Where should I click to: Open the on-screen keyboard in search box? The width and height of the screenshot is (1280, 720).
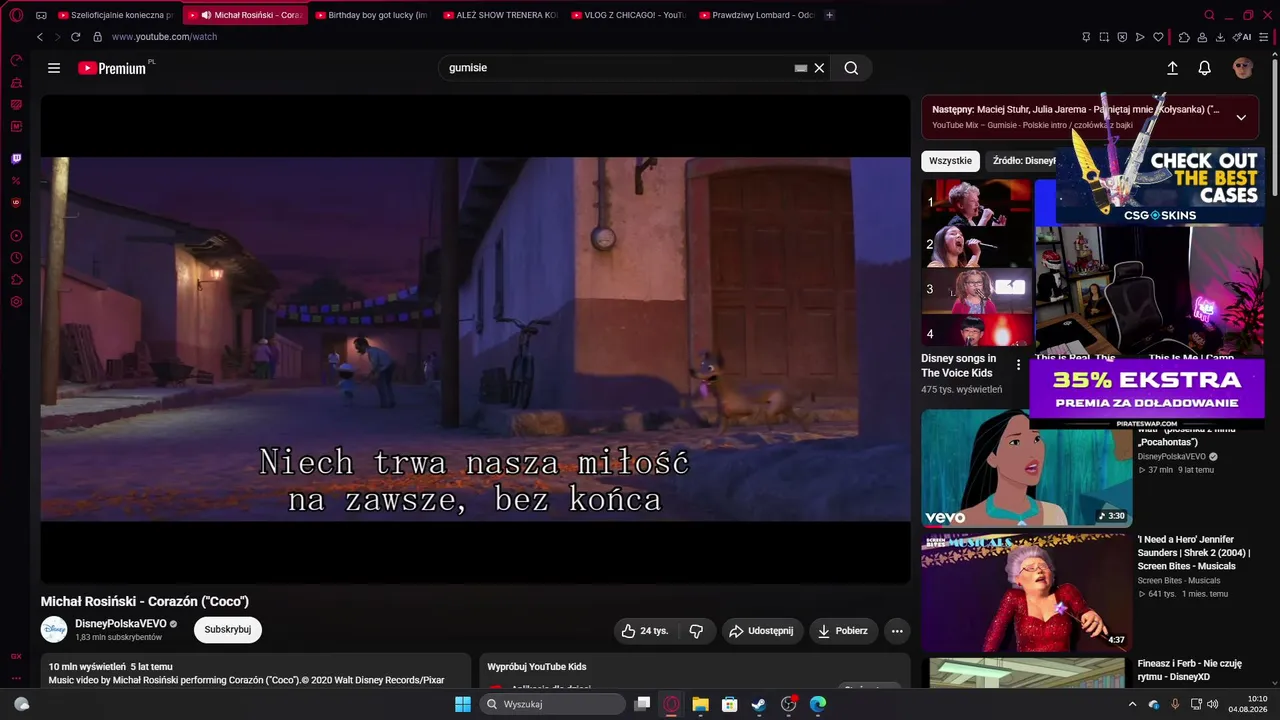[x=800, y=68]
